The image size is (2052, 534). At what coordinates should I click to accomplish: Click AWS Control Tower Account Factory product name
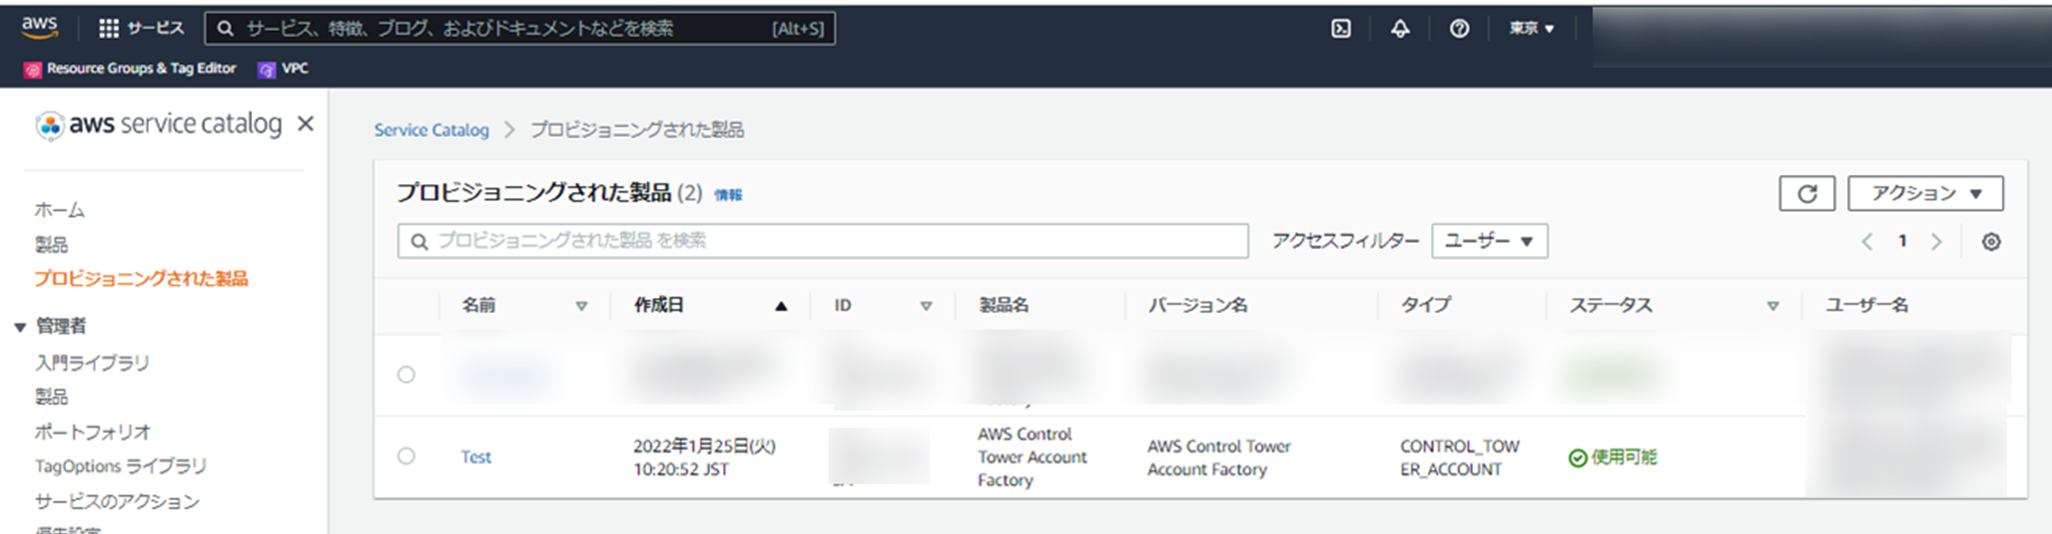[1032, 457]
